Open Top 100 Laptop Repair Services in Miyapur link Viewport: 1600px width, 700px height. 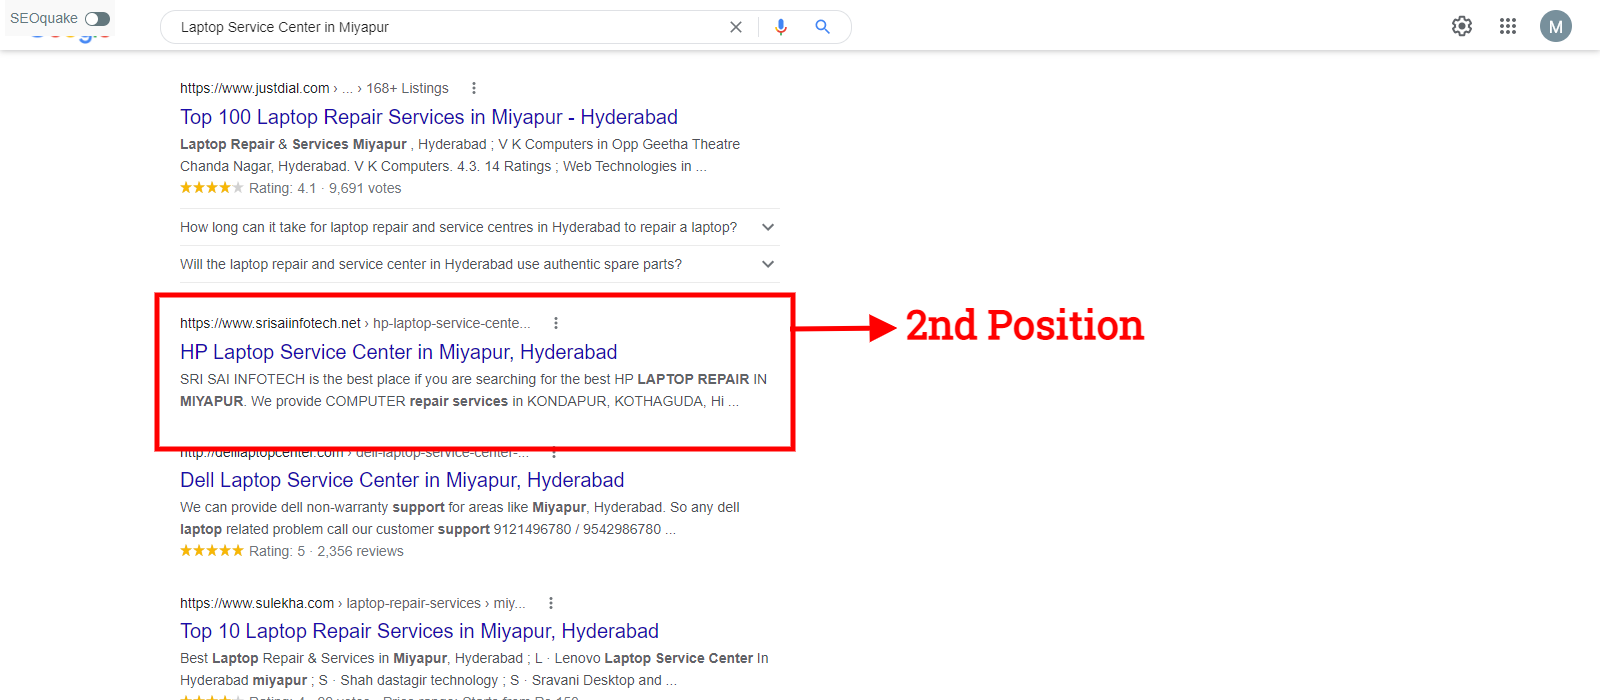(x=429, y=117)
